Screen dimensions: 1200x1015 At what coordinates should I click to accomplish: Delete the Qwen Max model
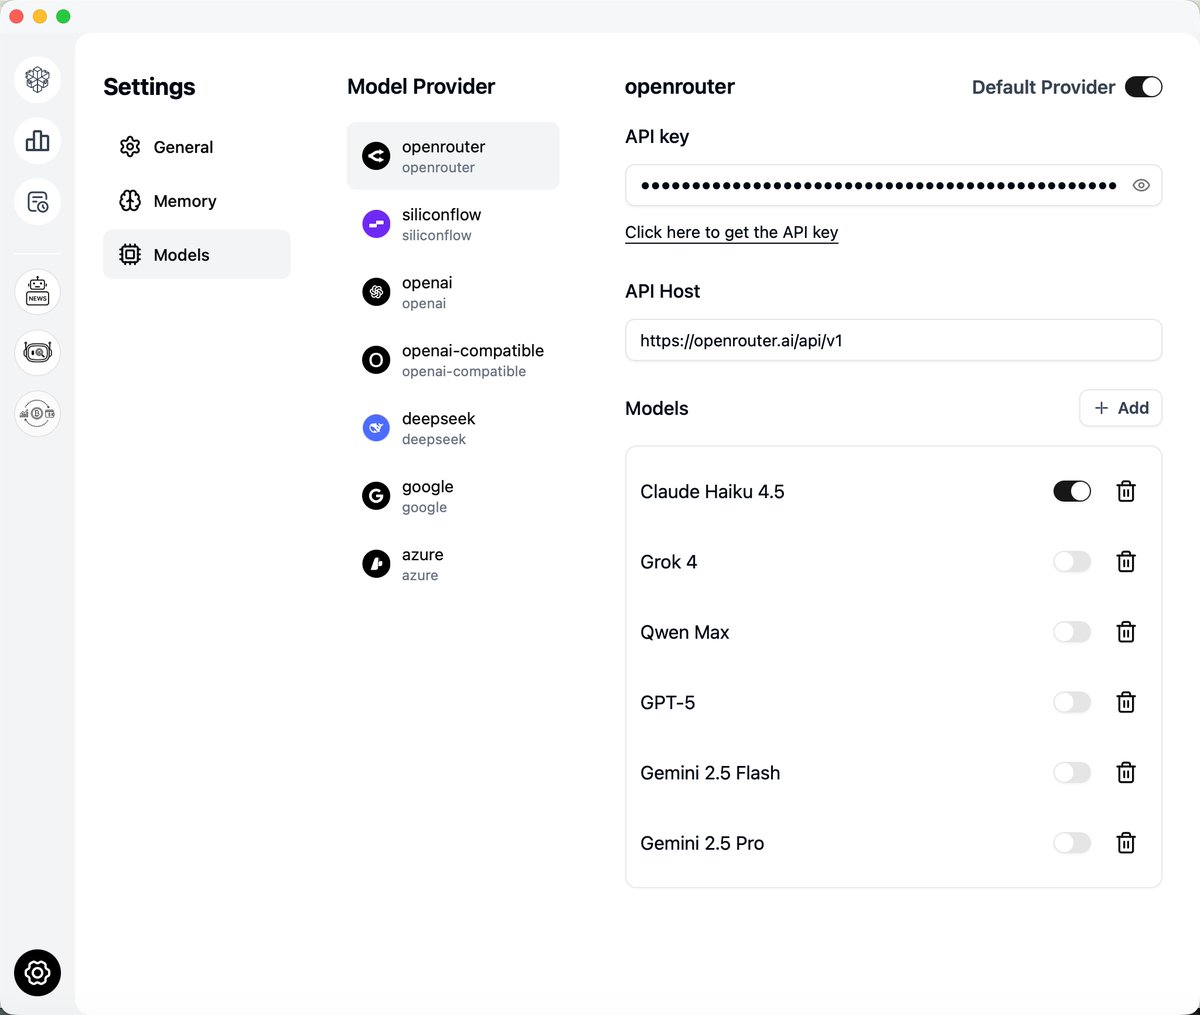tap(1126, 632)
